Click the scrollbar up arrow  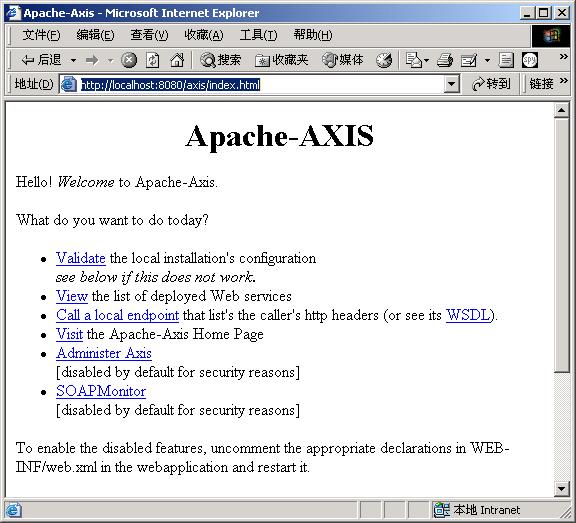pyautogui.click(x=562, y=110)
